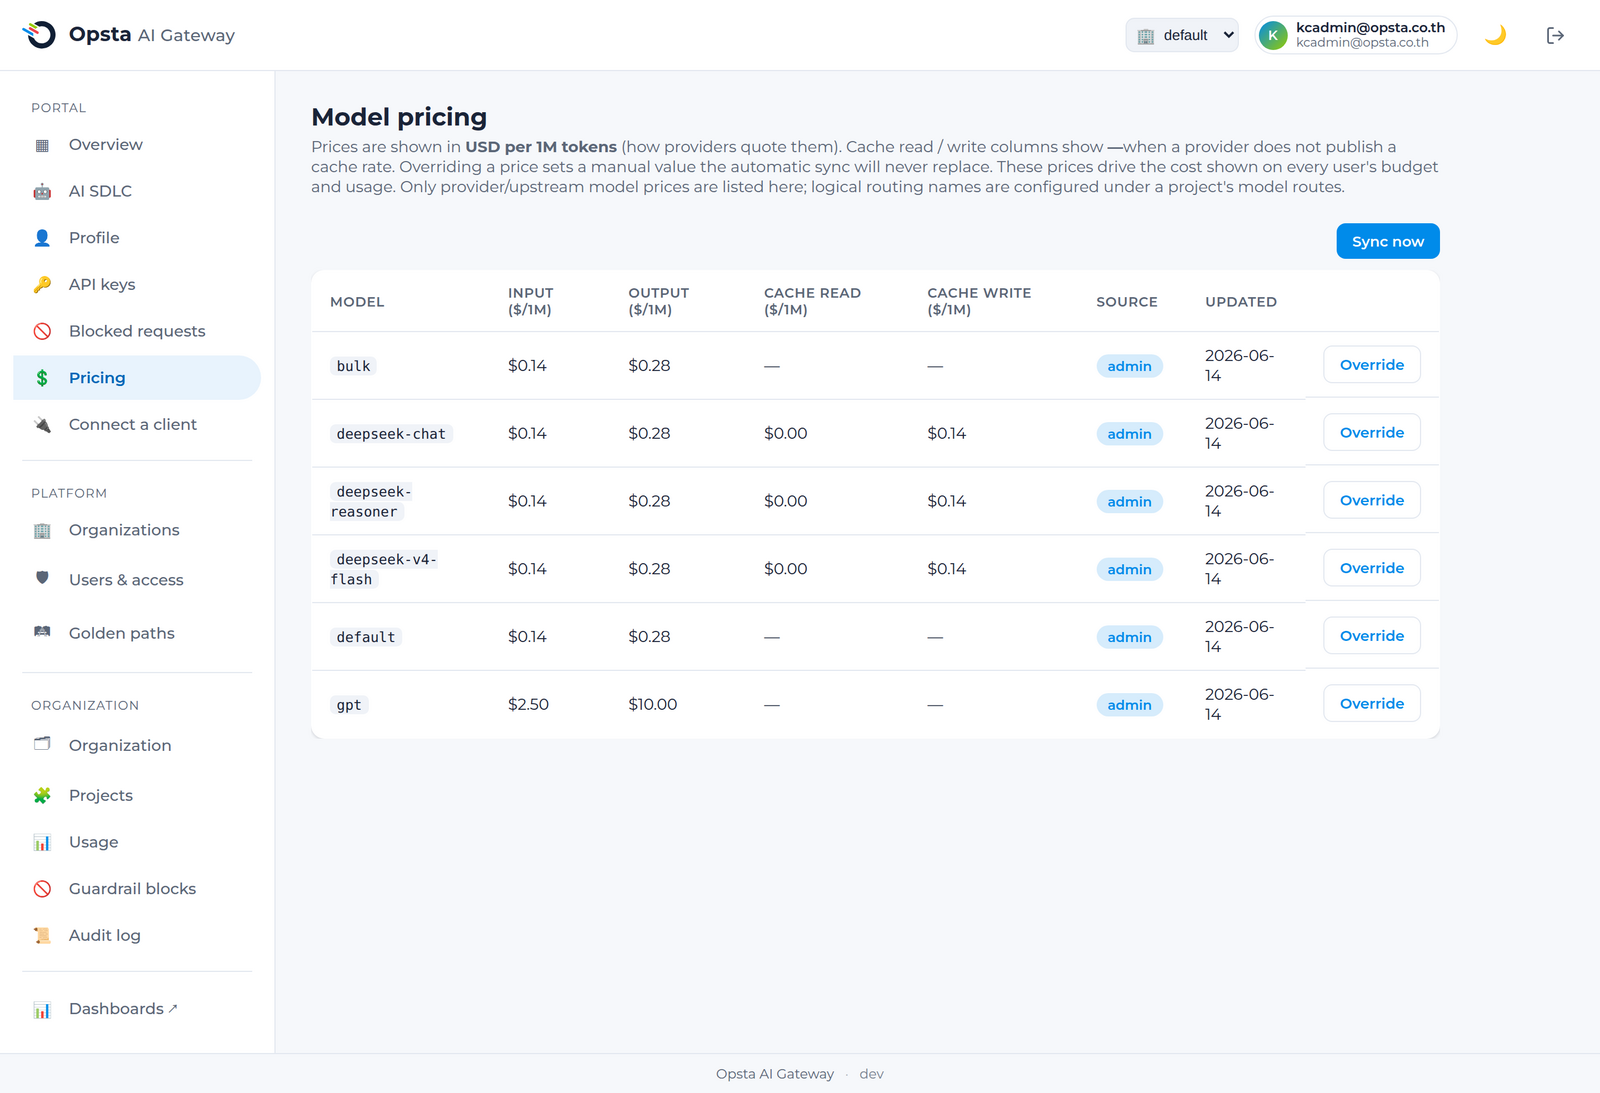This screenshot has height=1093, width=1600.
Task: Select the deepseek-v4-flash model name
Action: point(385,569)
